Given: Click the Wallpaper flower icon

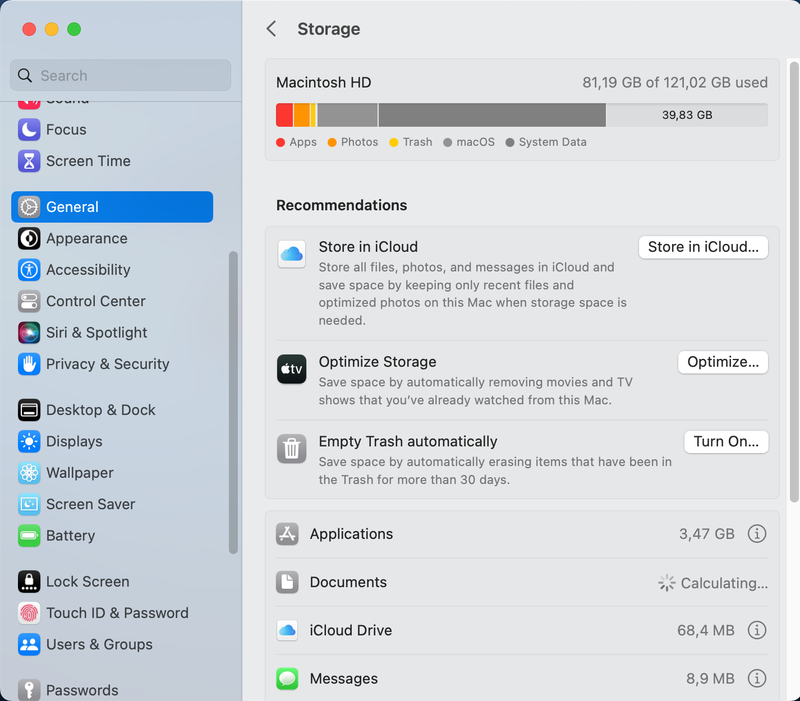Looking at the screenshot, I should coord(29,473).
